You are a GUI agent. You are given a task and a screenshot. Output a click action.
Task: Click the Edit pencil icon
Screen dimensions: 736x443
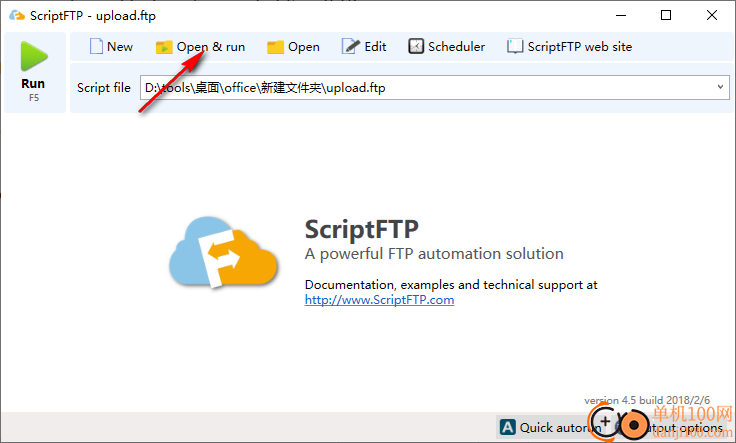(x=350, y=46)
